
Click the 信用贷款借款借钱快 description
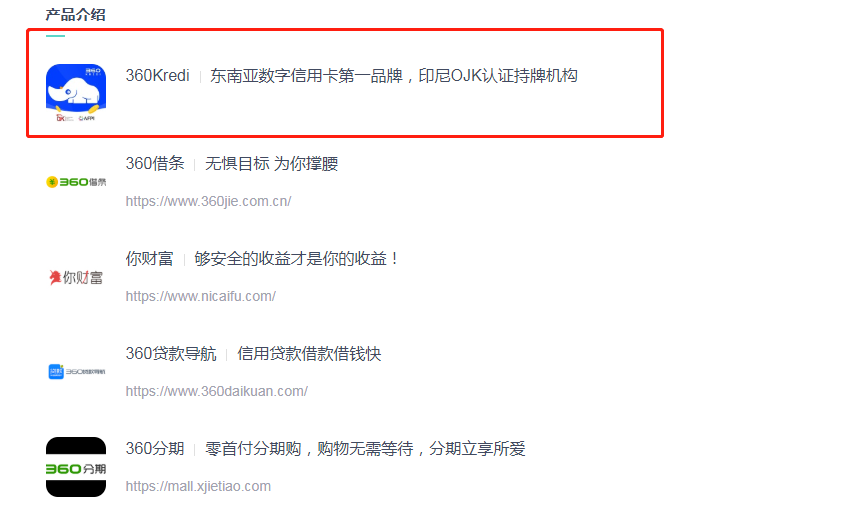click(x=309, y=353)
